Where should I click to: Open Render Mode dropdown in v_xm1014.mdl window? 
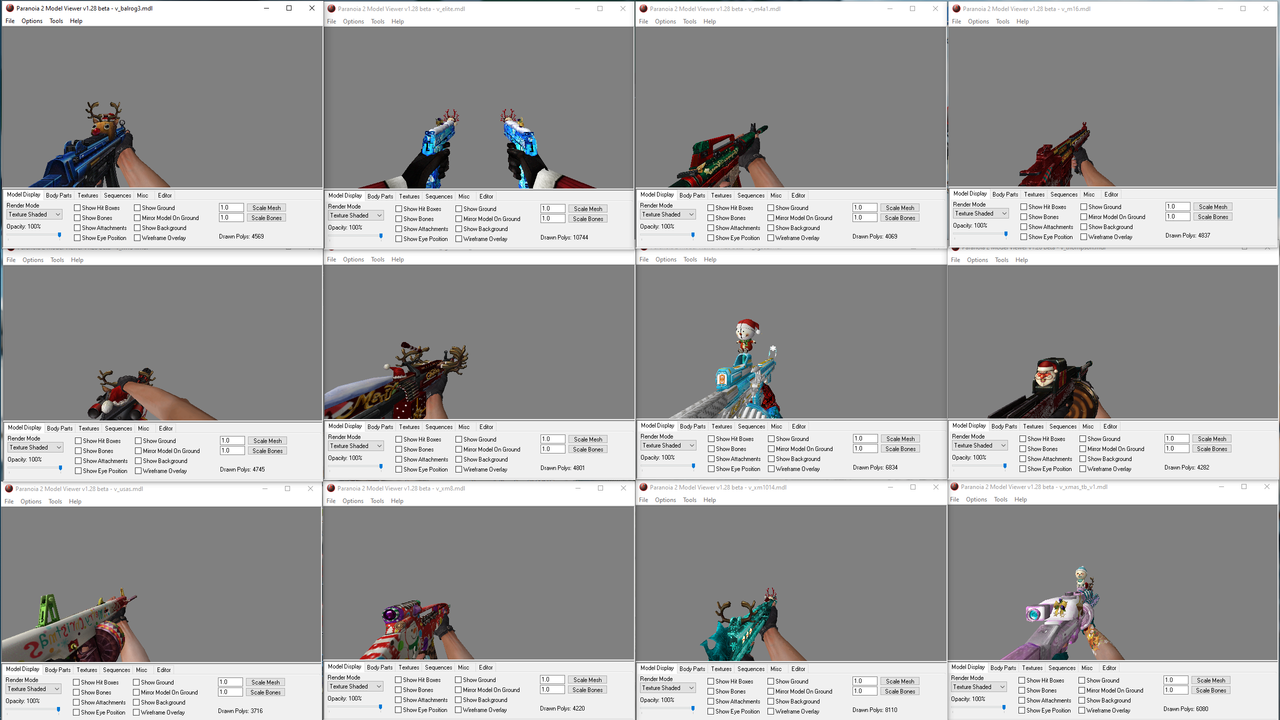click(x=668, y=688)
